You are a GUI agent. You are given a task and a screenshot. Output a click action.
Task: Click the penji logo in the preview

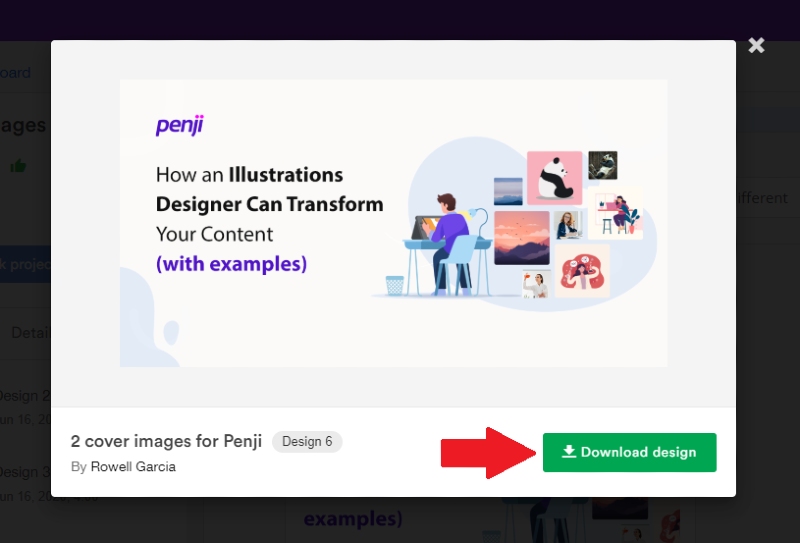180,125
